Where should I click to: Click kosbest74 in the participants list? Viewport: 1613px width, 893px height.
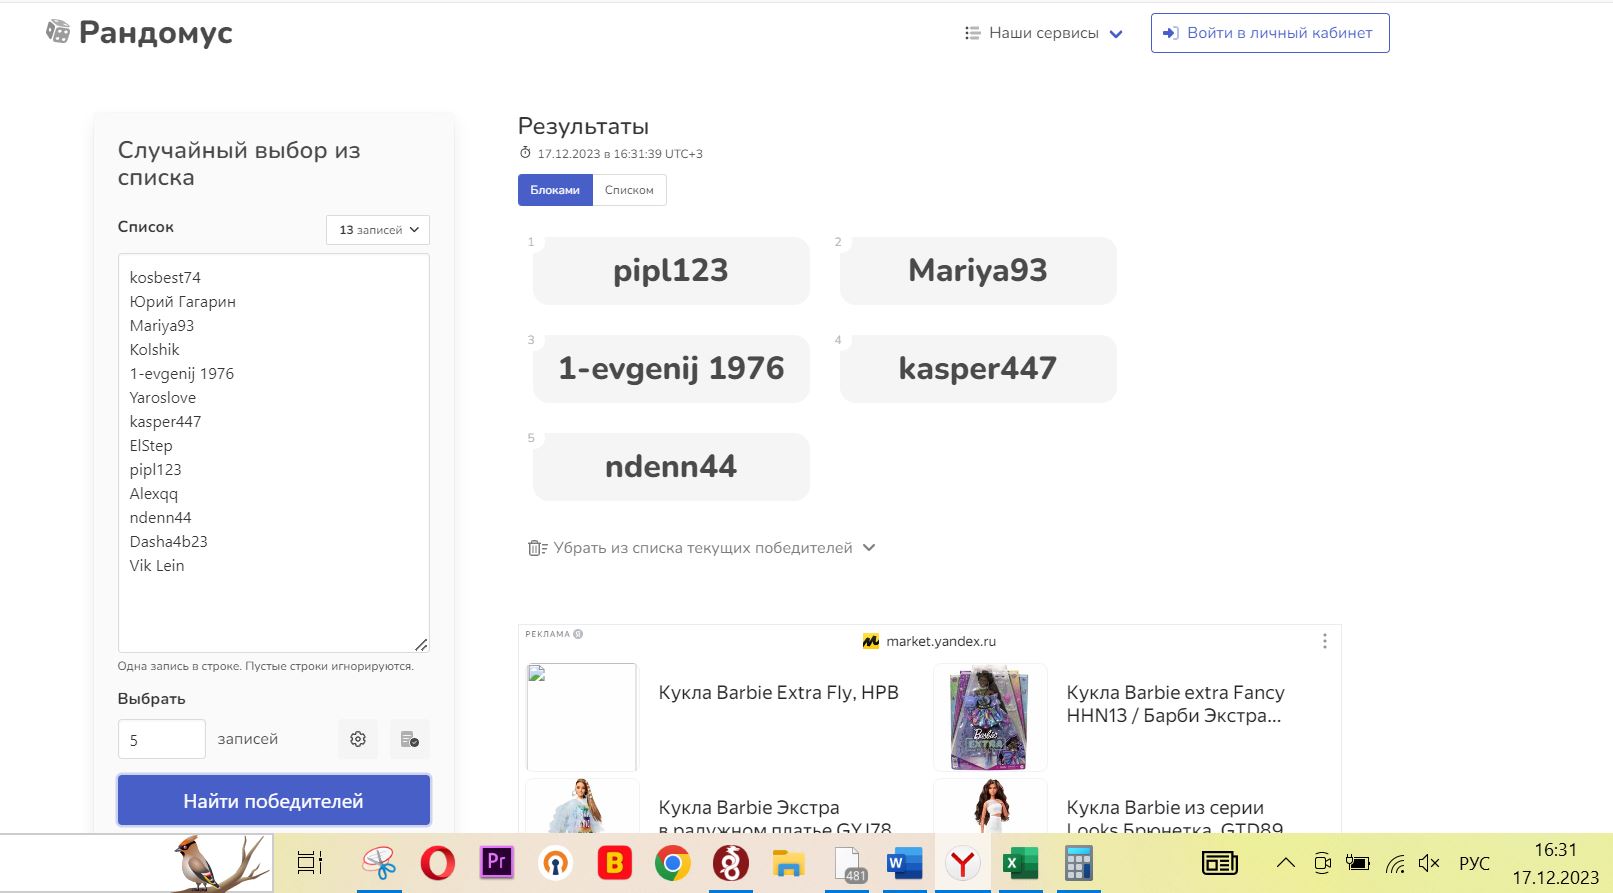165,278
